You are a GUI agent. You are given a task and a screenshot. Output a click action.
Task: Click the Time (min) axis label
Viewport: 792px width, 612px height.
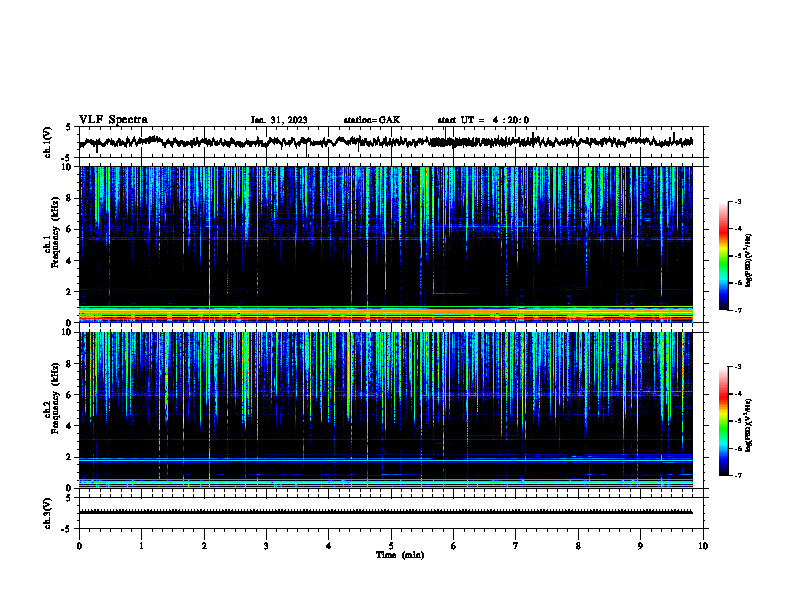[400, 555]
